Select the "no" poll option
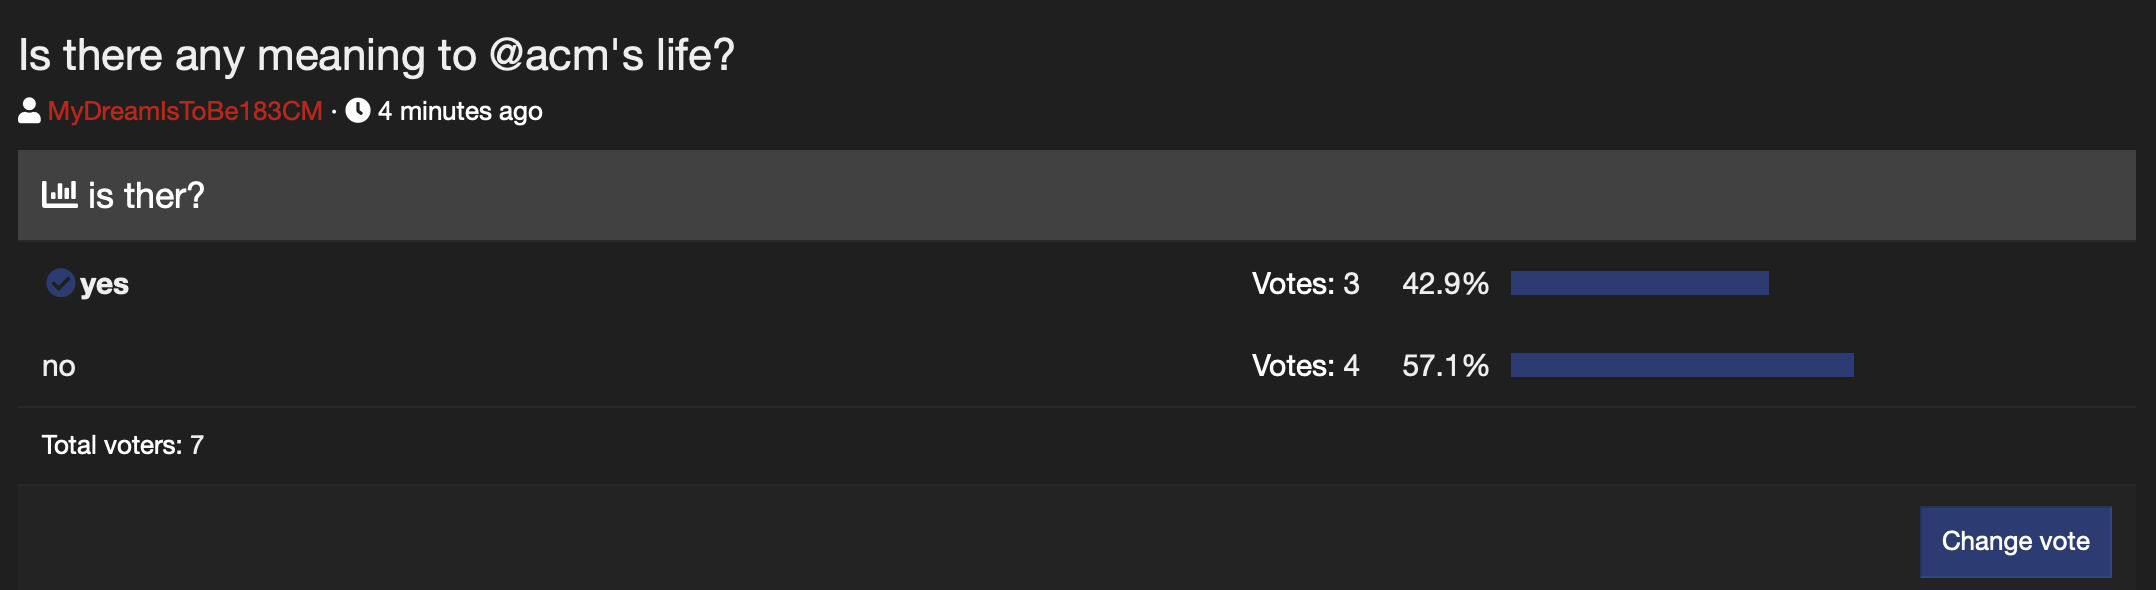Screen dimensions: 2156x590 59,366
